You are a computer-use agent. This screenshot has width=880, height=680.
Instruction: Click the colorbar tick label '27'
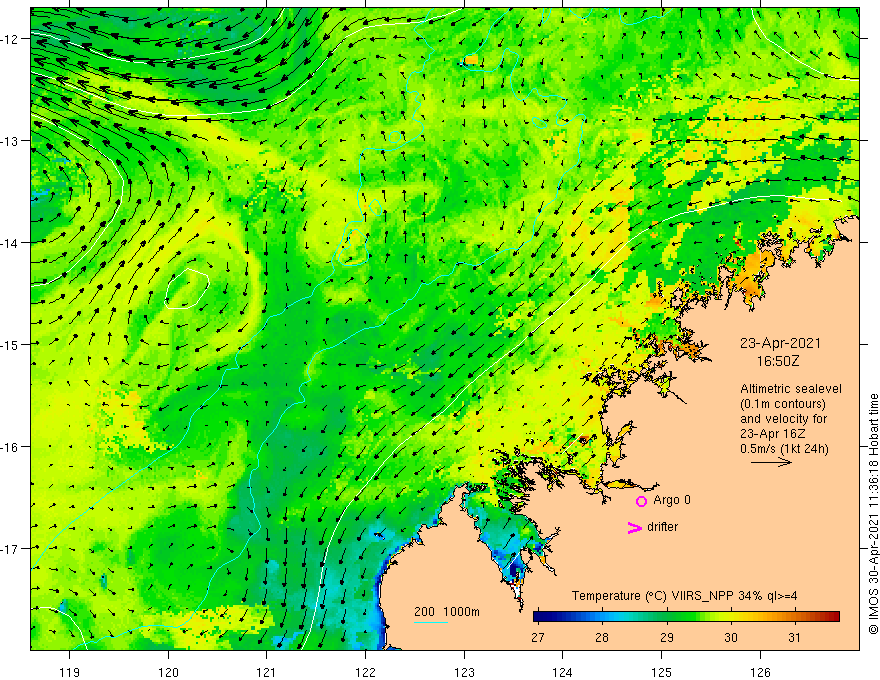(538, 637)
